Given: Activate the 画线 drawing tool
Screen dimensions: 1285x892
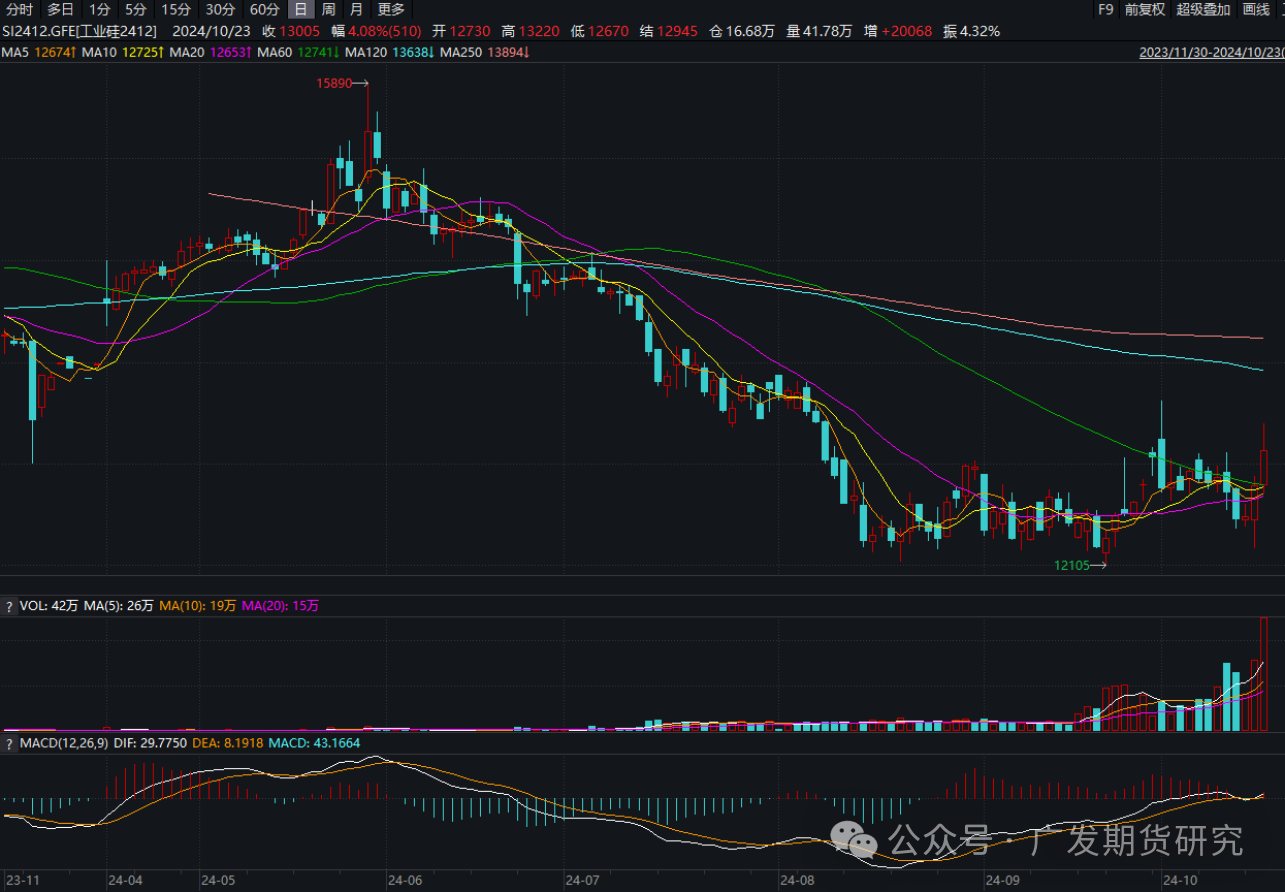Looking at the screenshot, I should pyautogui.click(x=1255, y=10).
